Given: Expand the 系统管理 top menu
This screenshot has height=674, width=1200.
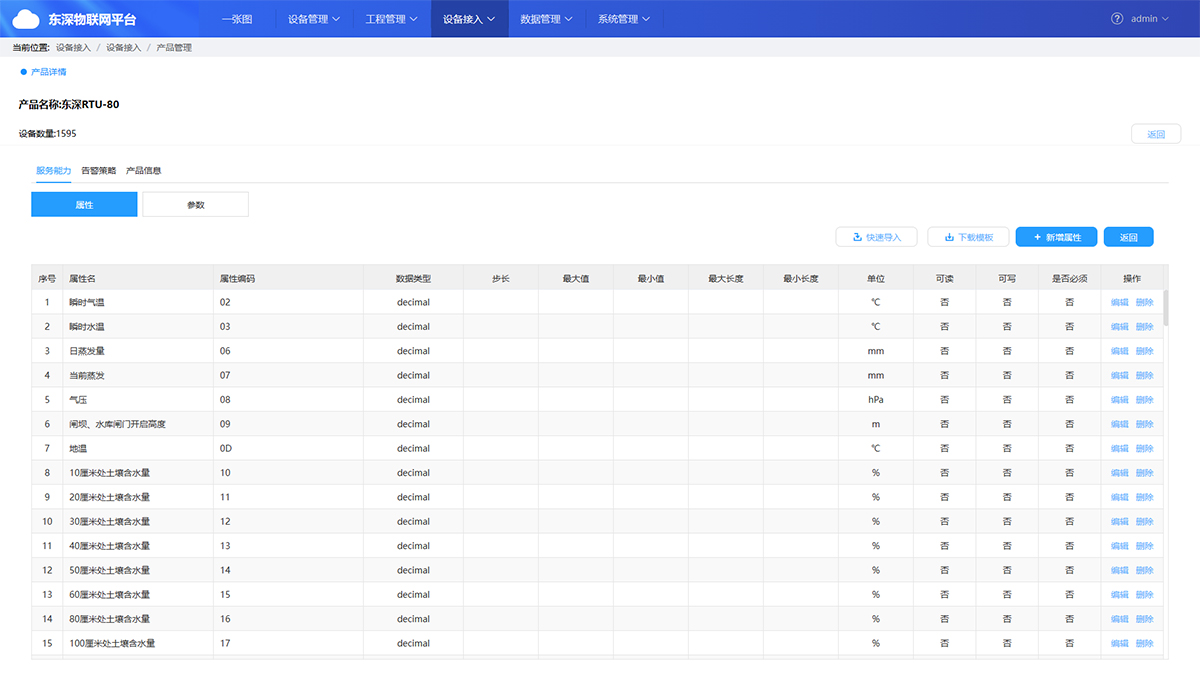Looking at the screenshot, I should click(624, 18).
